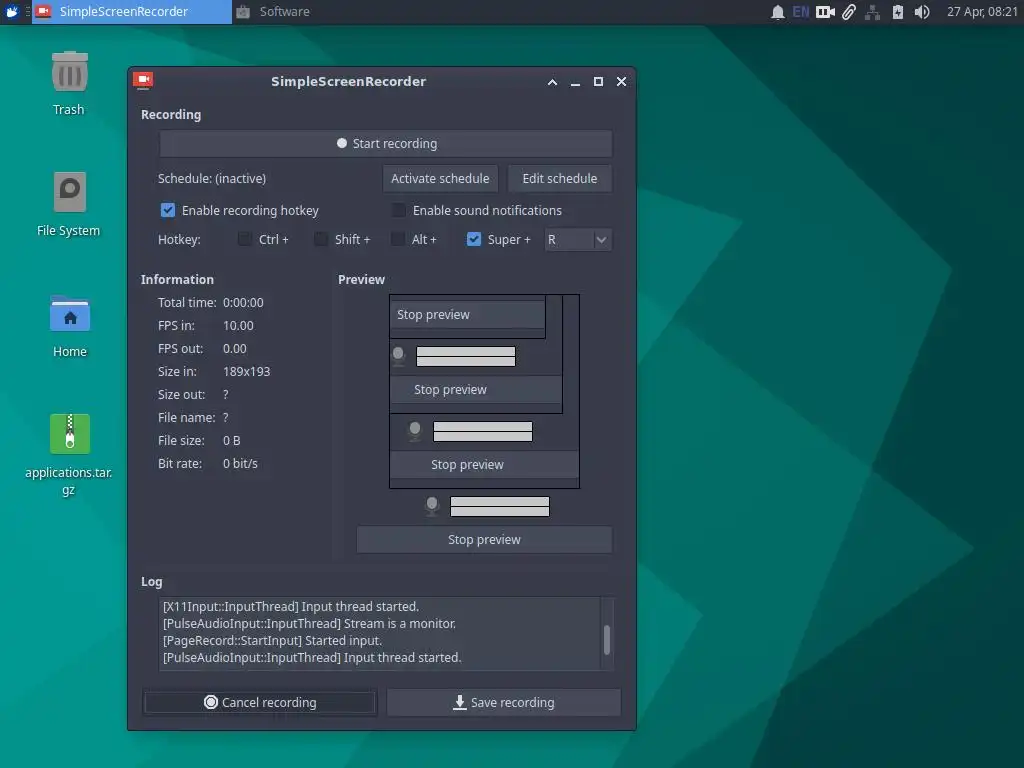This screenshot has height=768, width=1024.
Task: Click the video preview thumbnail area
Action: (x=484, y=391)
